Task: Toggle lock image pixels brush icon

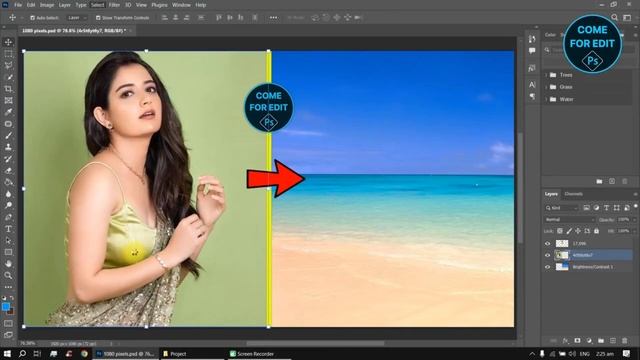Action: click(569, 231)
